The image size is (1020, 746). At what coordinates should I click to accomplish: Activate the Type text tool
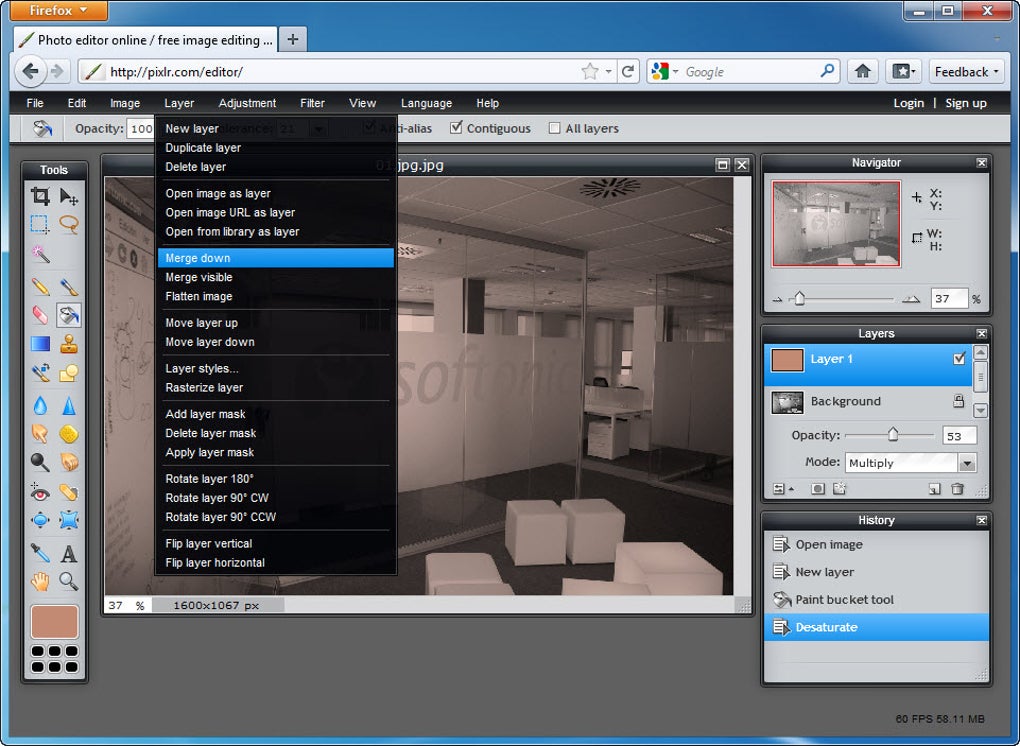(69, 553)
